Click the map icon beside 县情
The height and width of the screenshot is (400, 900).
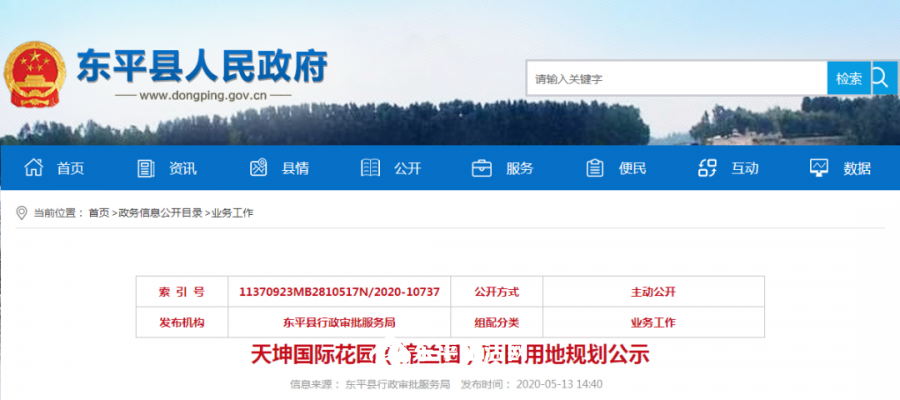coord(258,168)
